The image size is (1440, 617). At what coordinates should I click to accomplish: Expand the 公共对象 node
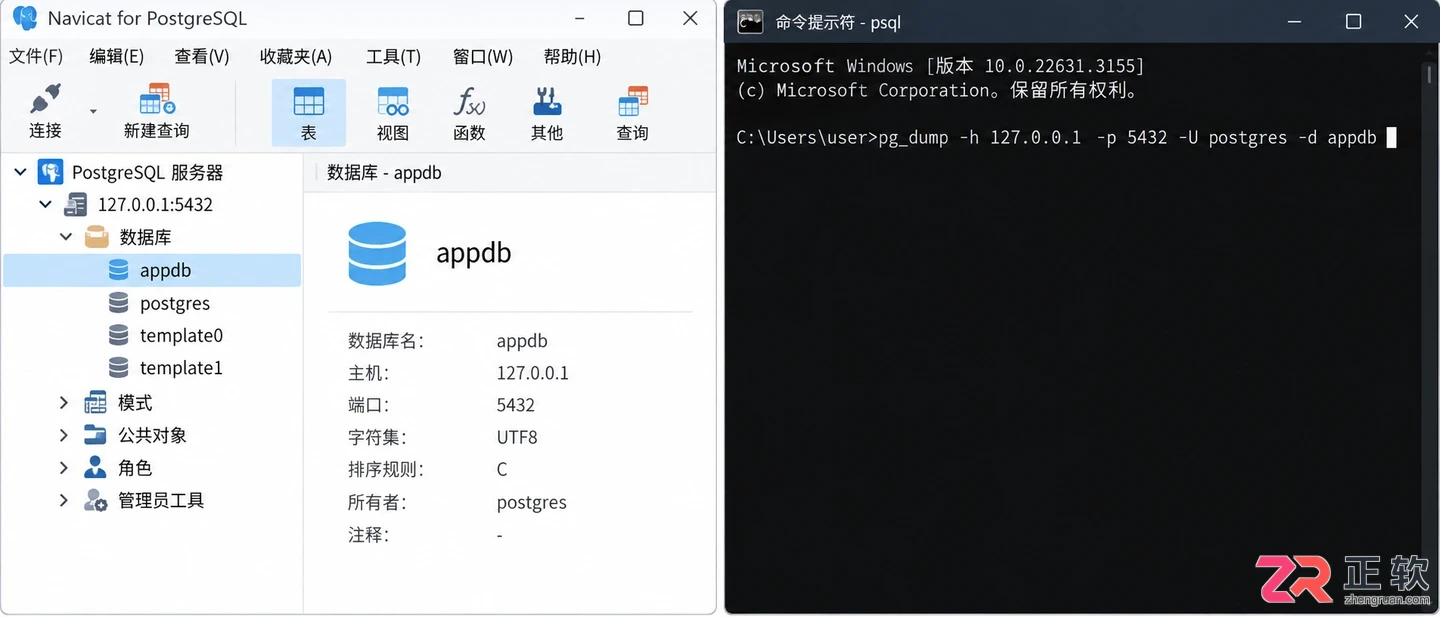[64, 435]
